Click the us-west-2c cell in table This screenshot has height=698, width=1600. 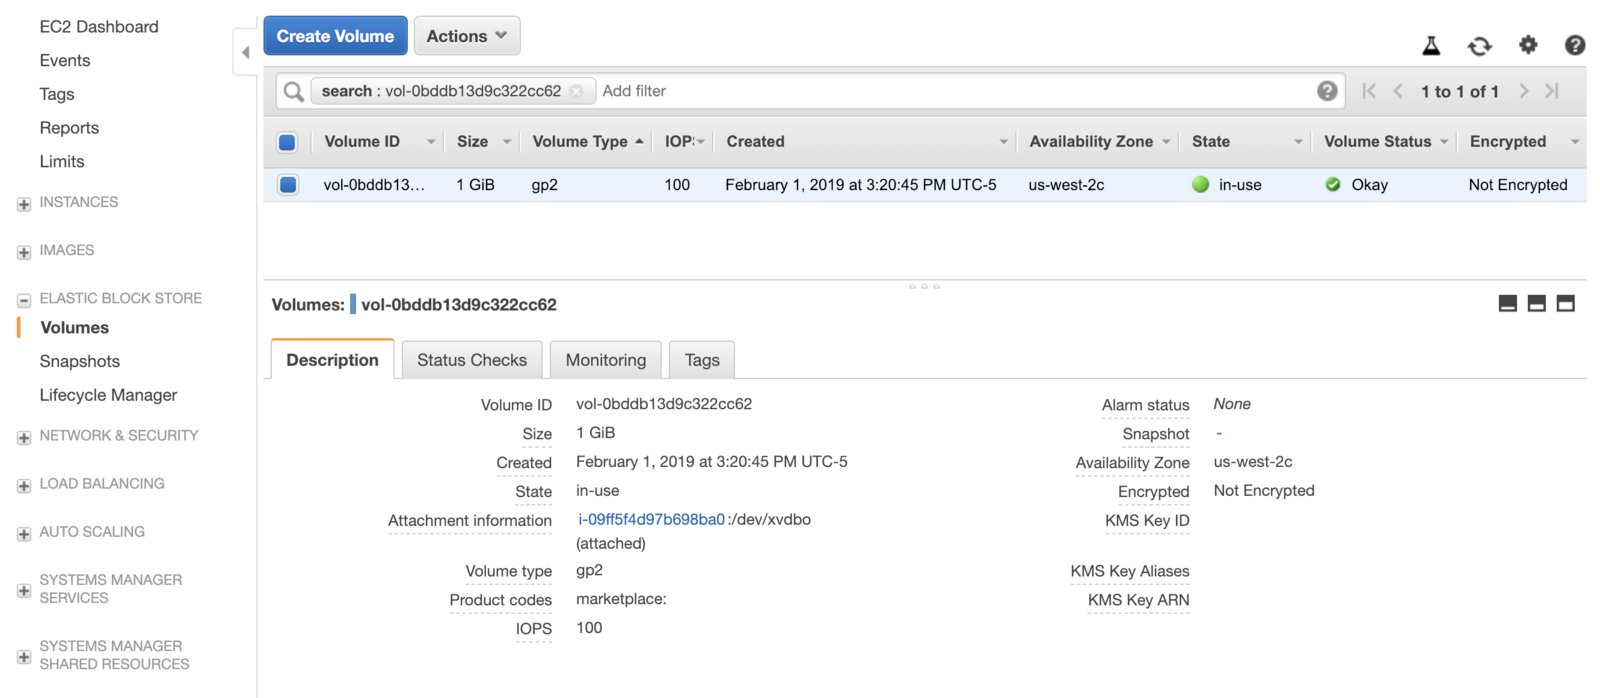1066,185
